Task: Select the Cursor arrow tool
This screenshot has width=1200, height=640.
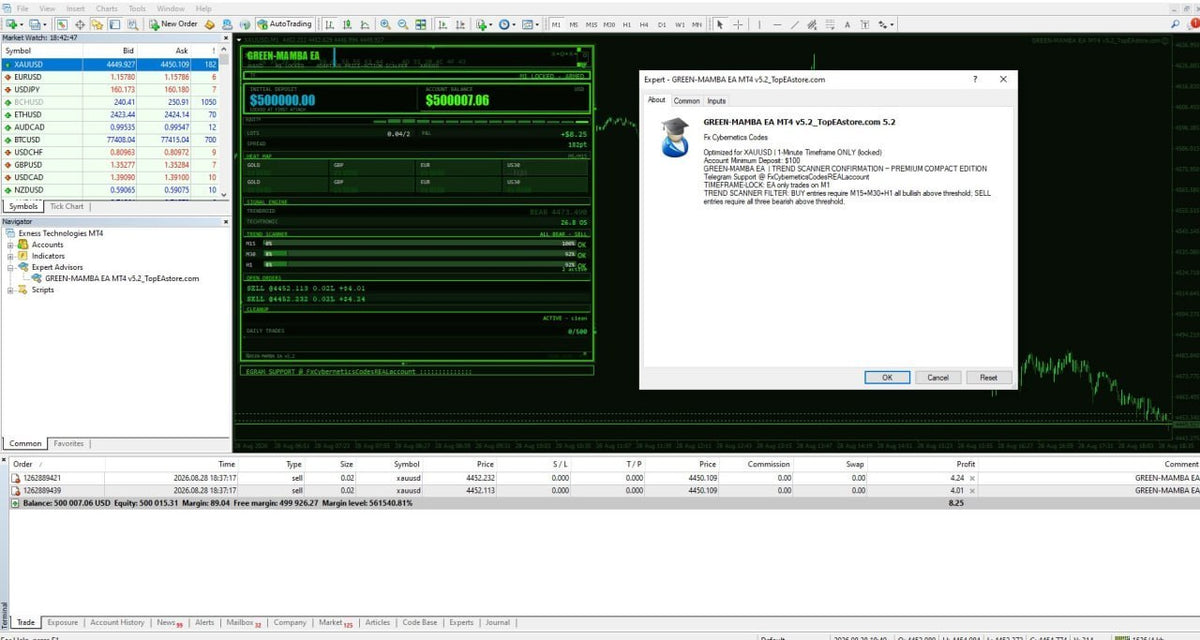Action: pos(720,23)
